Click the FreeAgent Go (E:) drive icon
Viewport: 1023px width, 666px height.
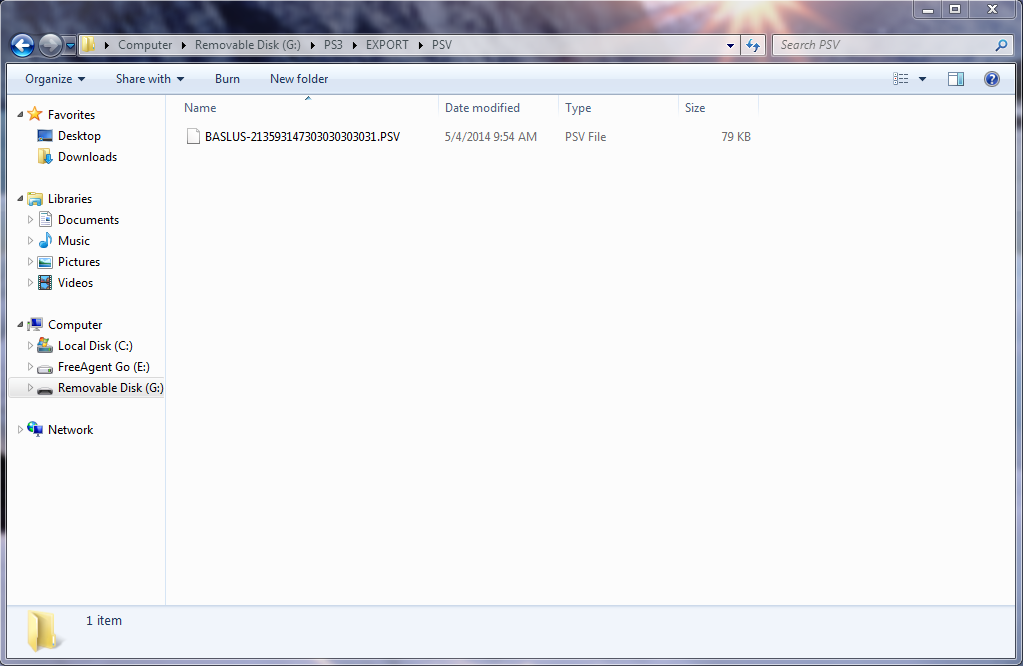[45, 368]
